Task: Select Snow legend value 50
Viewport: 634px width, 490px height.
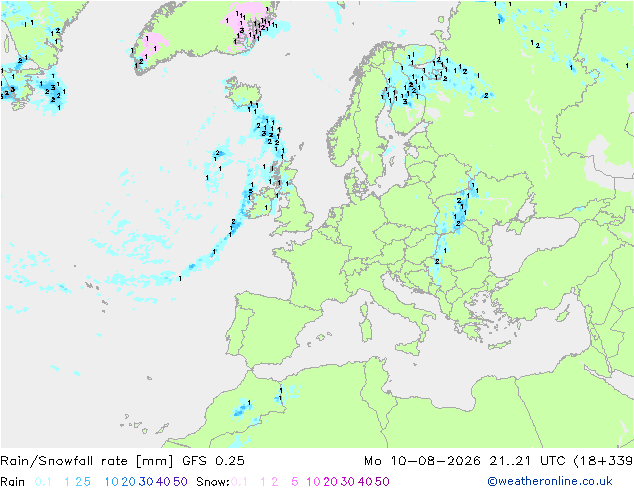Action: pyautogui.click(x=383, y=482)
